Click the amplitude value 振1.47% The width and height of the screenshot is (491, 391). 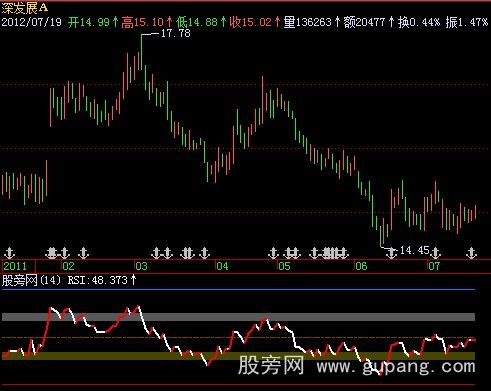[x=467, y=22]
